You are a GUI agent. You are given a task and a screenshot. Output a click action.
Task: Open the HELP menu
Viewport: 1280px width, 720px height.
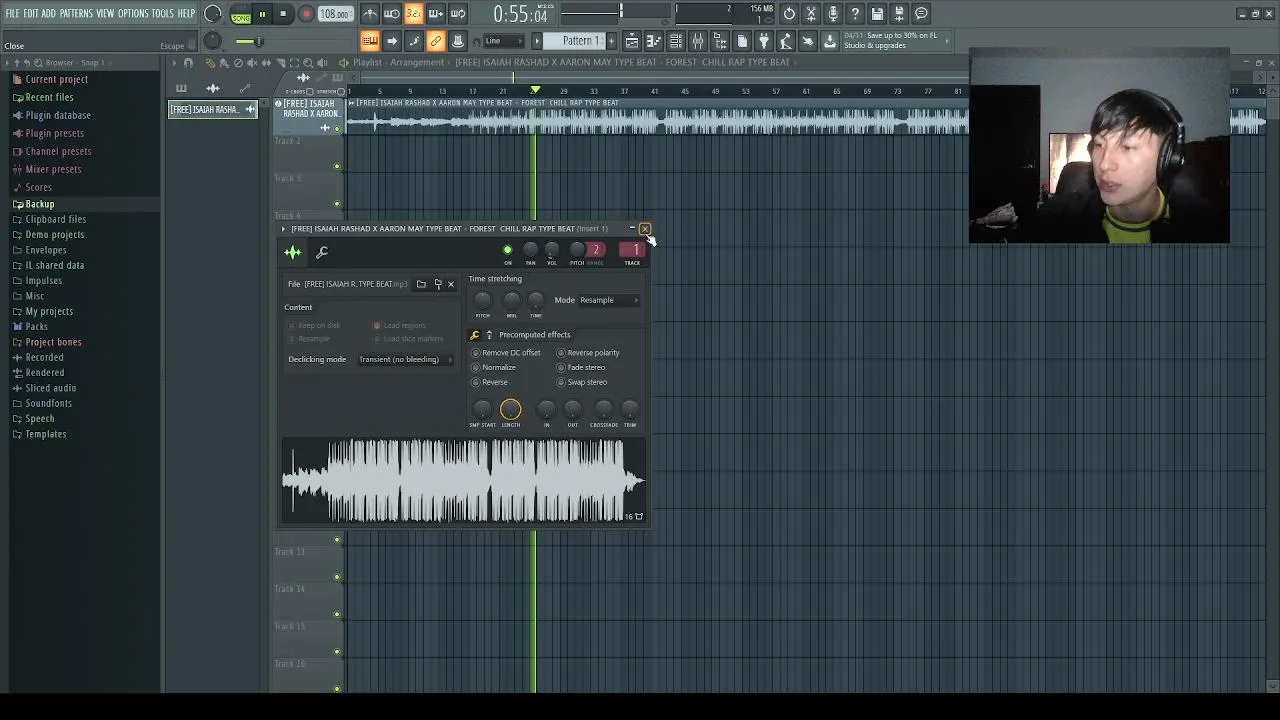(186, 14)
